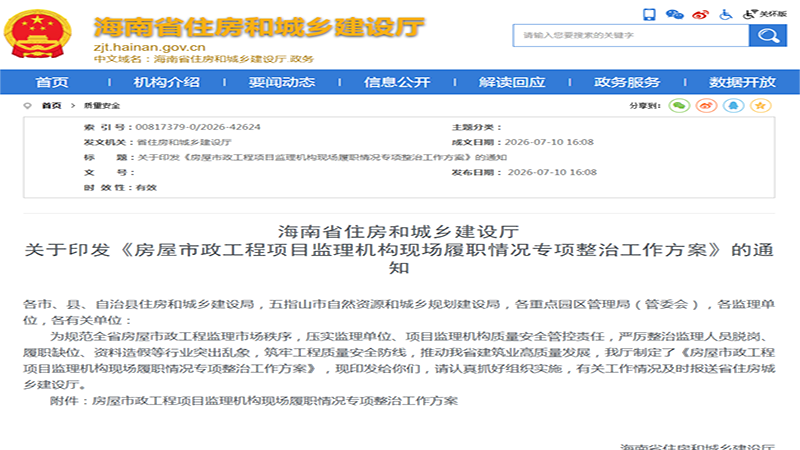Image resolution: width=800 pixels, height=450 pixels.
Task: Share to WeChat green icon
Action: 679,106
